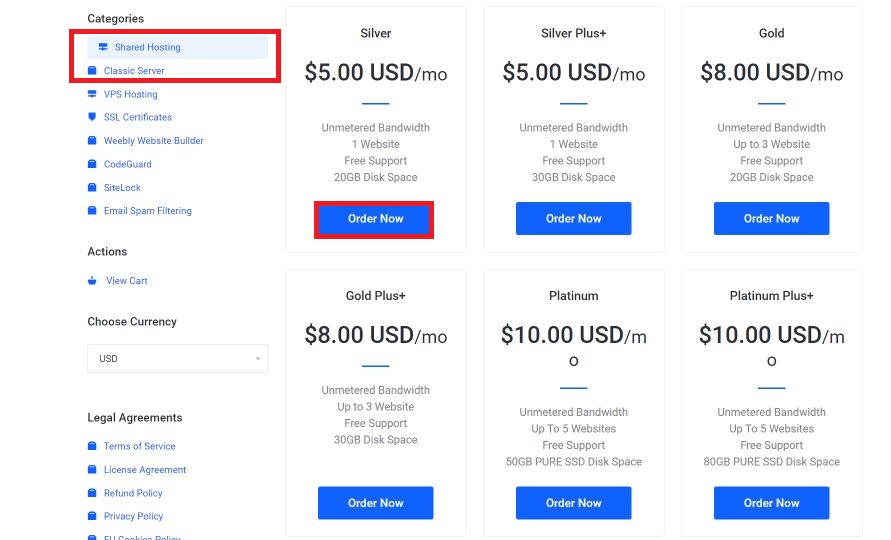Click Order Now for the Gold plan

pyautogui.click(x=772, y=218)
